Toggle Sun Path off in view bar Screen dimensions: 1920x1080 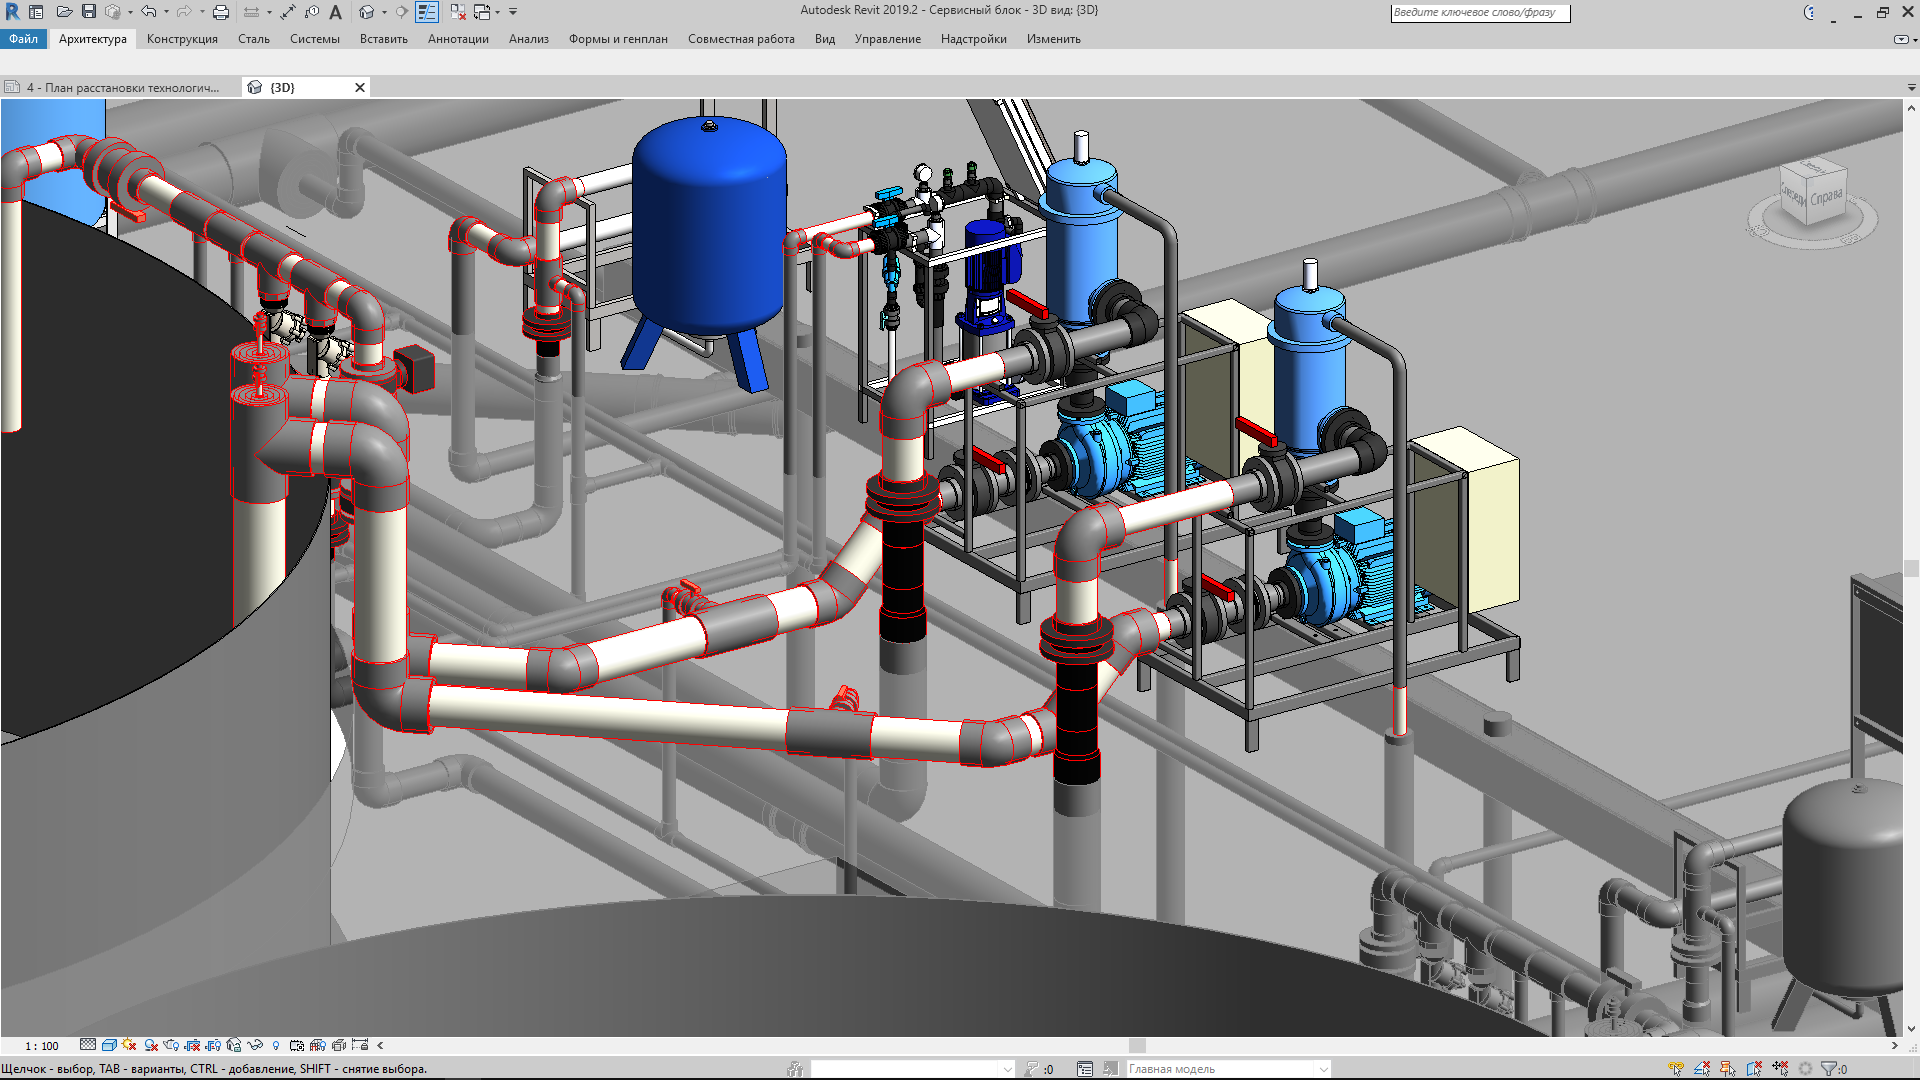(129, 1045)
